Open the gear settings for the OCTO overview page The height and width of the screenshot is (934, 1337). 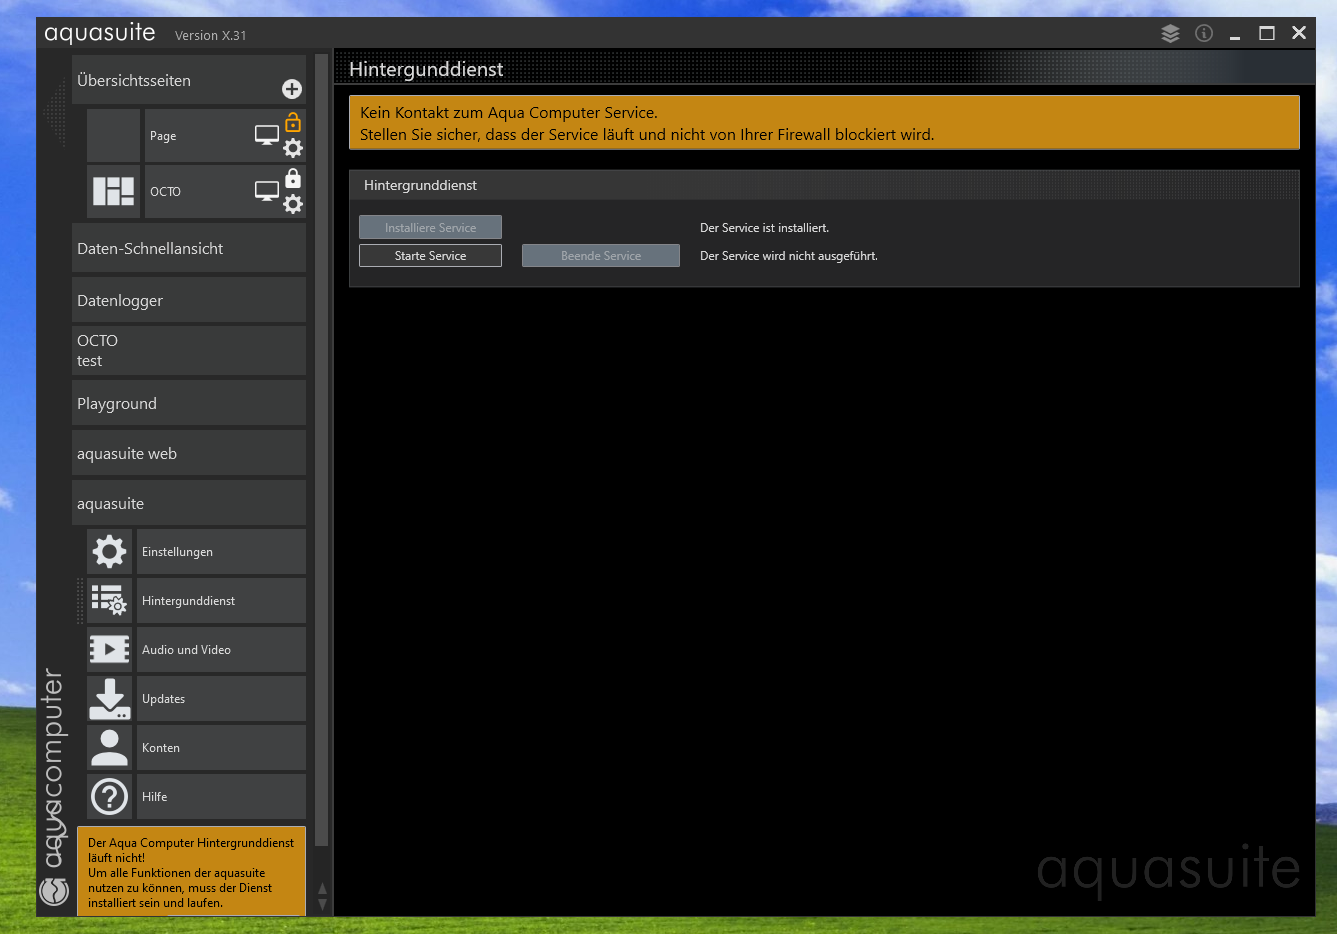(293, 204)
